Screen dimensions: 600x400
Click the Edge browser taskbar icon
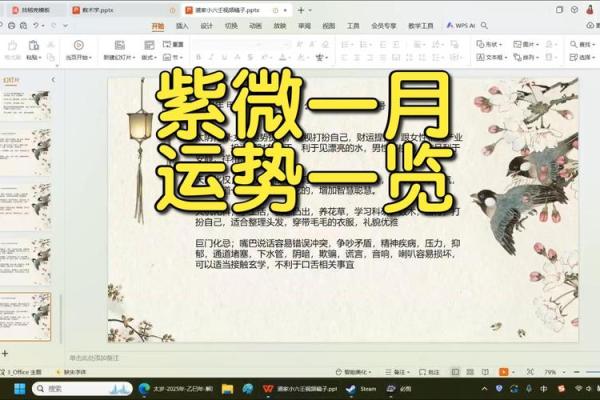pos(144,388)
